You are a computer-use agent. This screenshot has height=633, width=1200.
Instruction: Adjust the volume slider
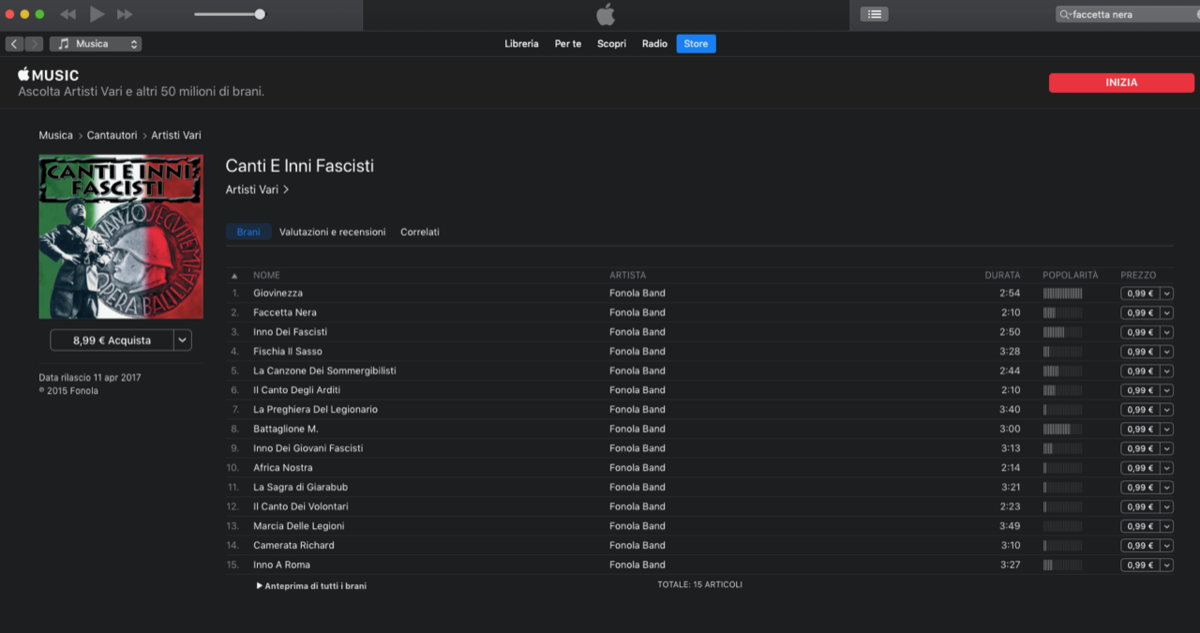coord(229,14)
